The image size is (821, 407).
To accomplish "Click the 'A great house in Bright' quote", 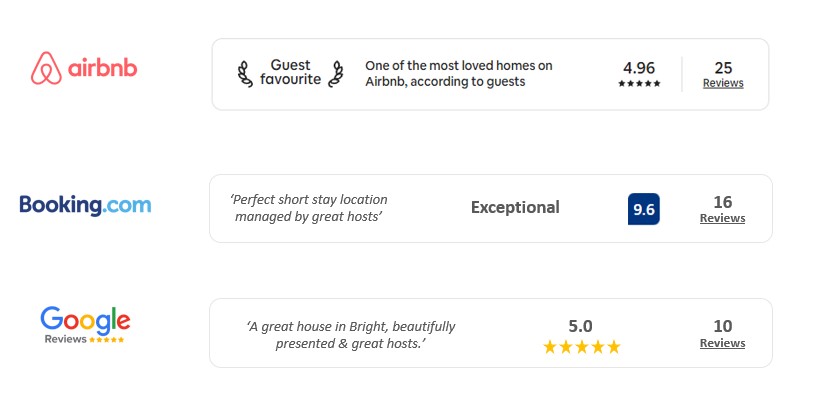I will [x=350, y=335].
